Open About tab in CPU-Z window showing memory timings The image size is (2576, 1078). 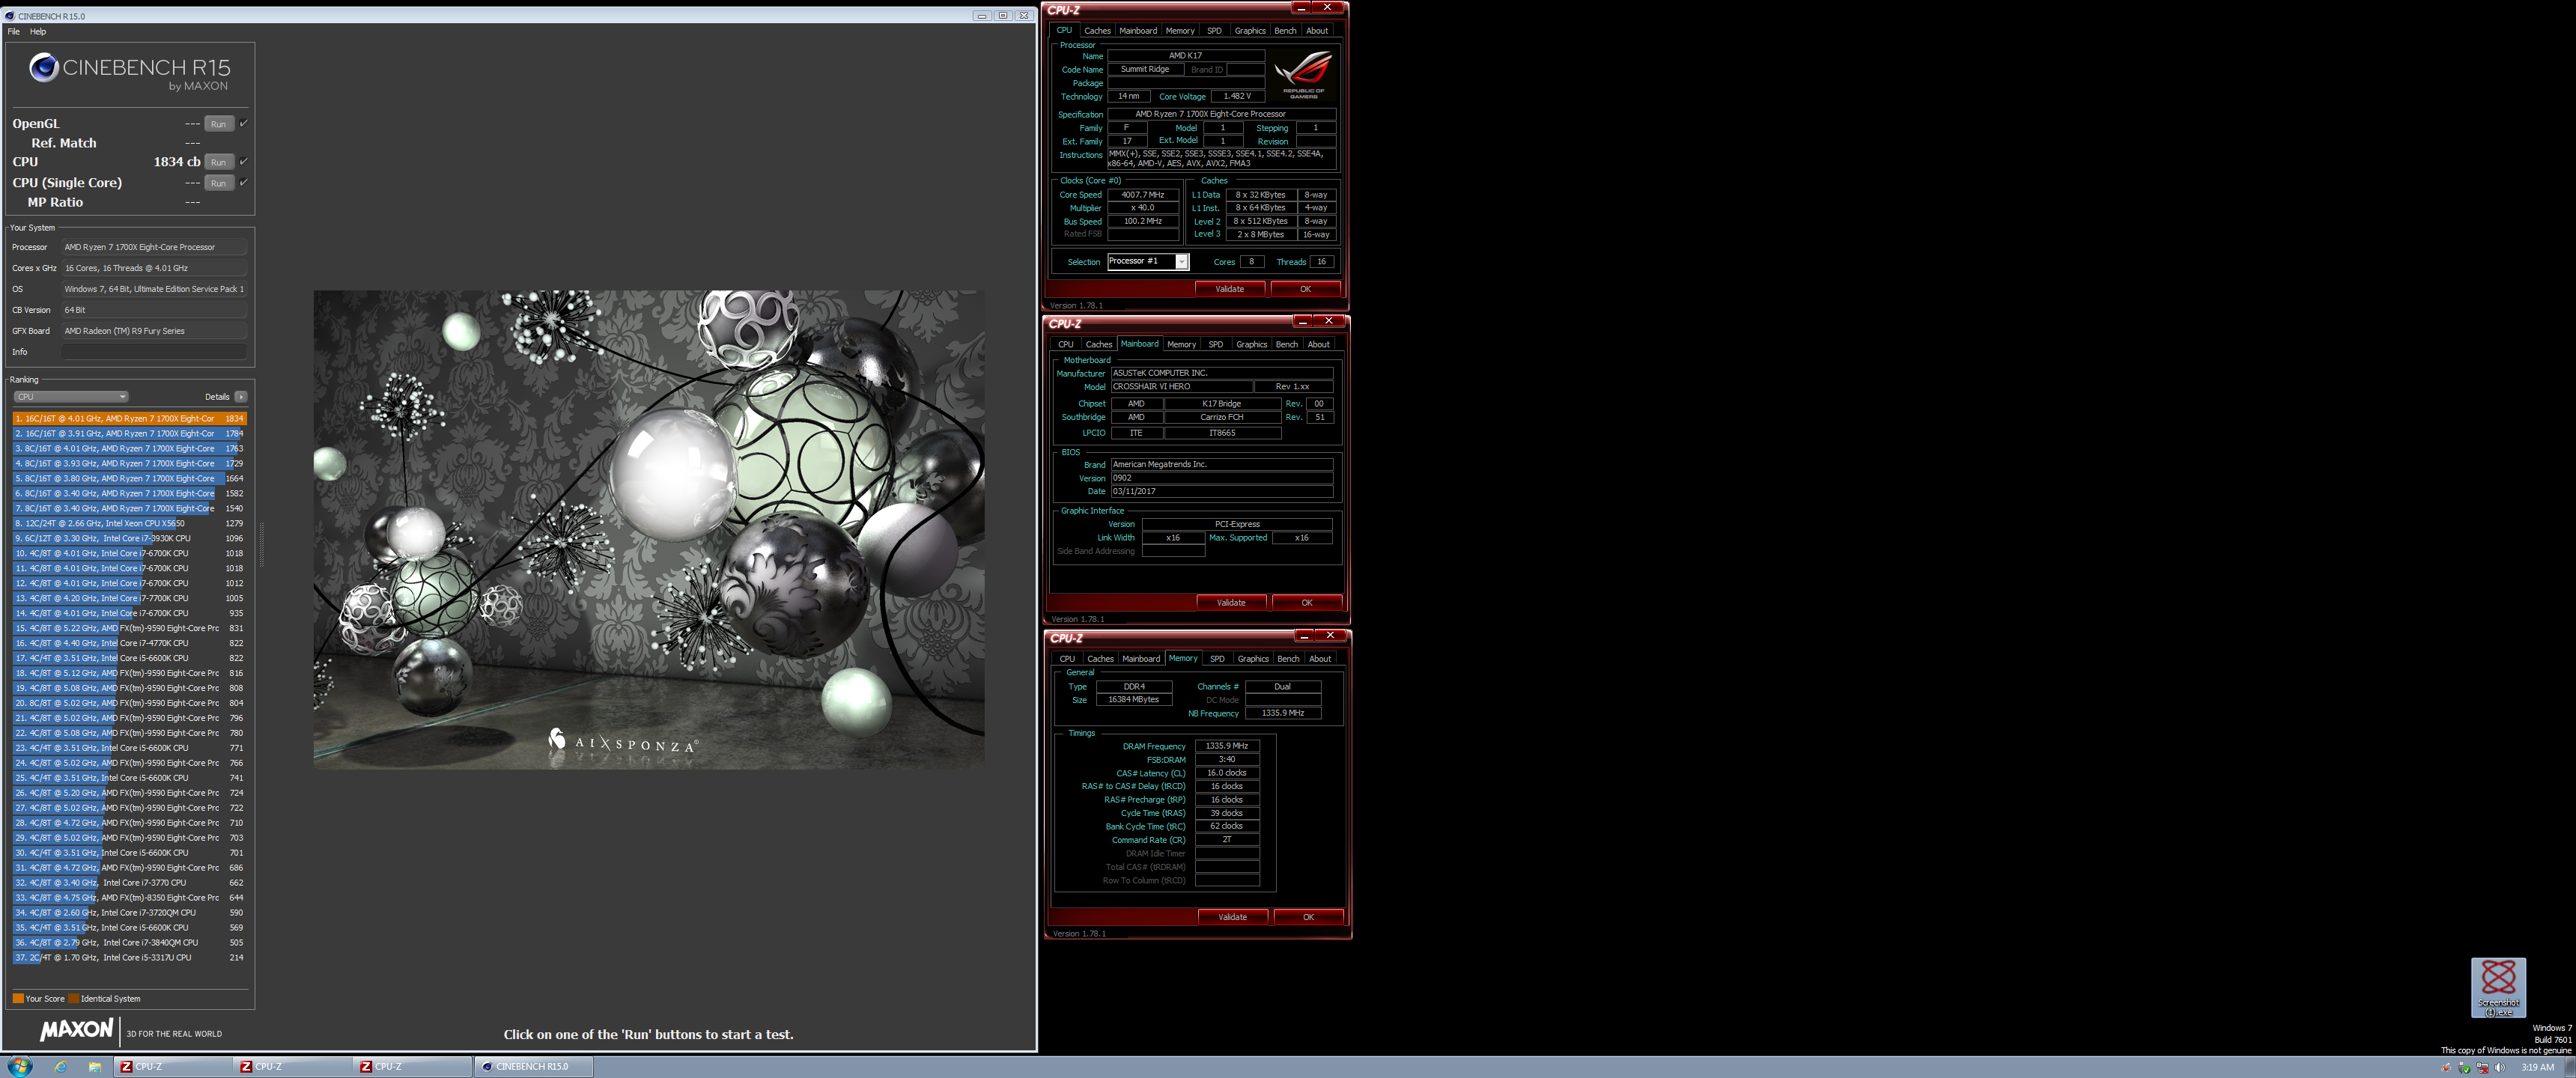(1320, 659)
